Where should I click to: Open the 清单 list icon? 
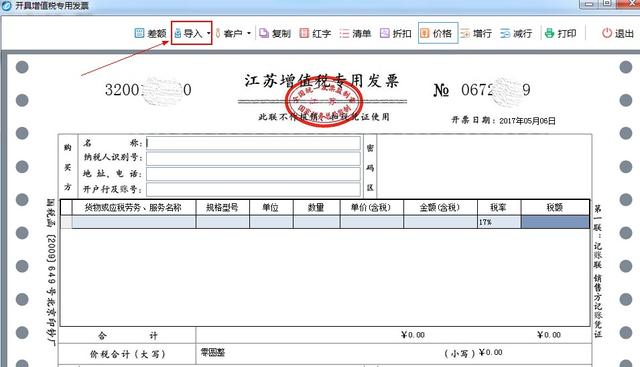344,33
